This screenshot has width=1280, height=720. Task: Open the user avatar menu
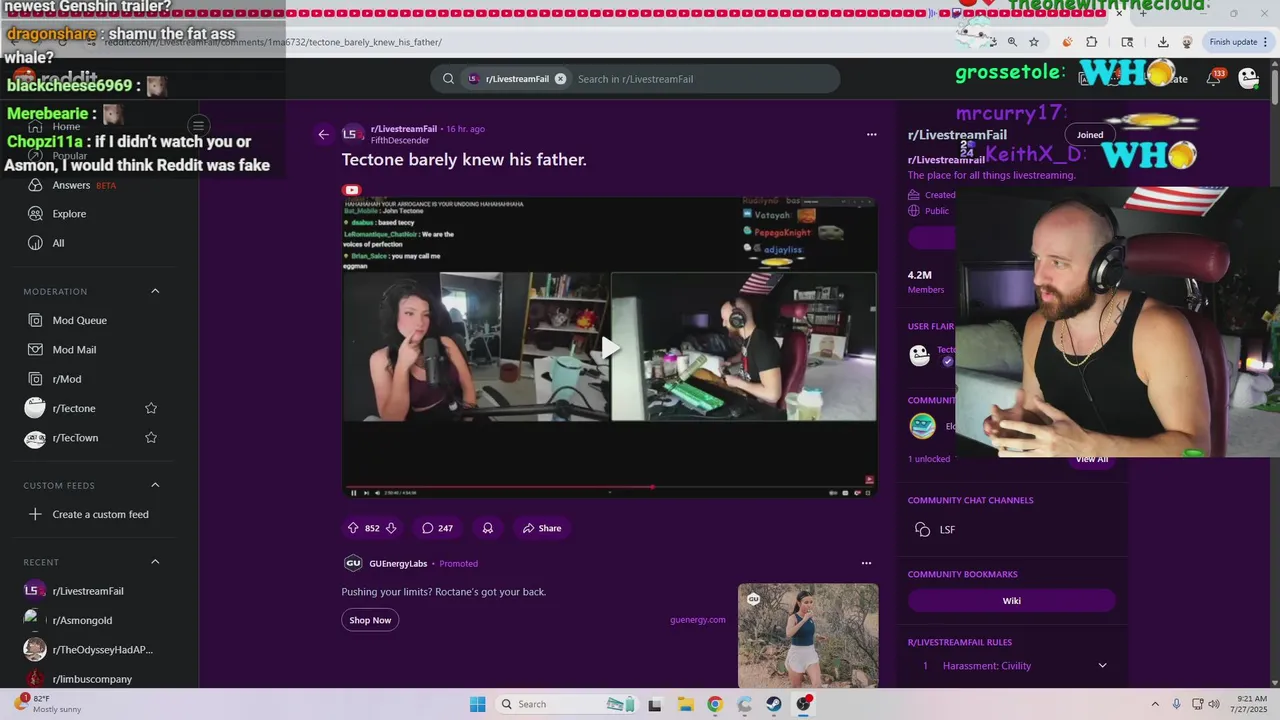point(1248,78)
